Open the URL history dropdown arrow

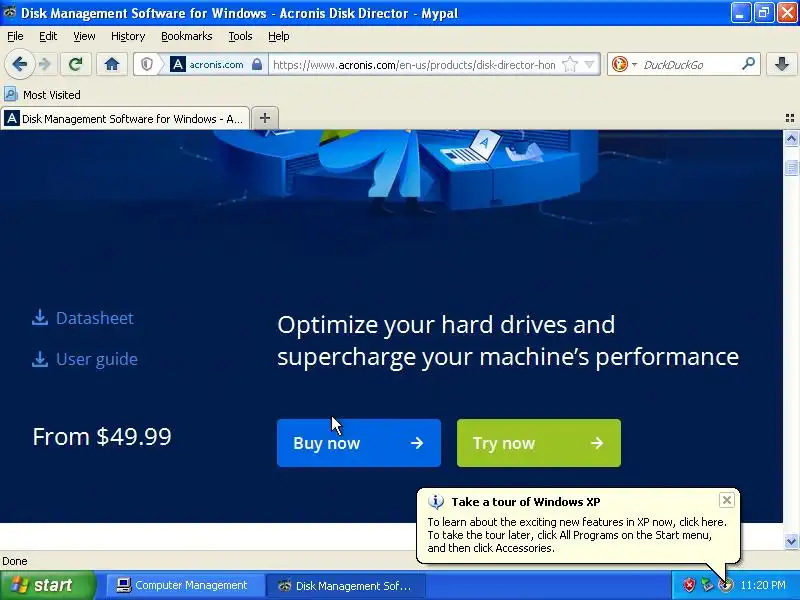coord(590,64)
